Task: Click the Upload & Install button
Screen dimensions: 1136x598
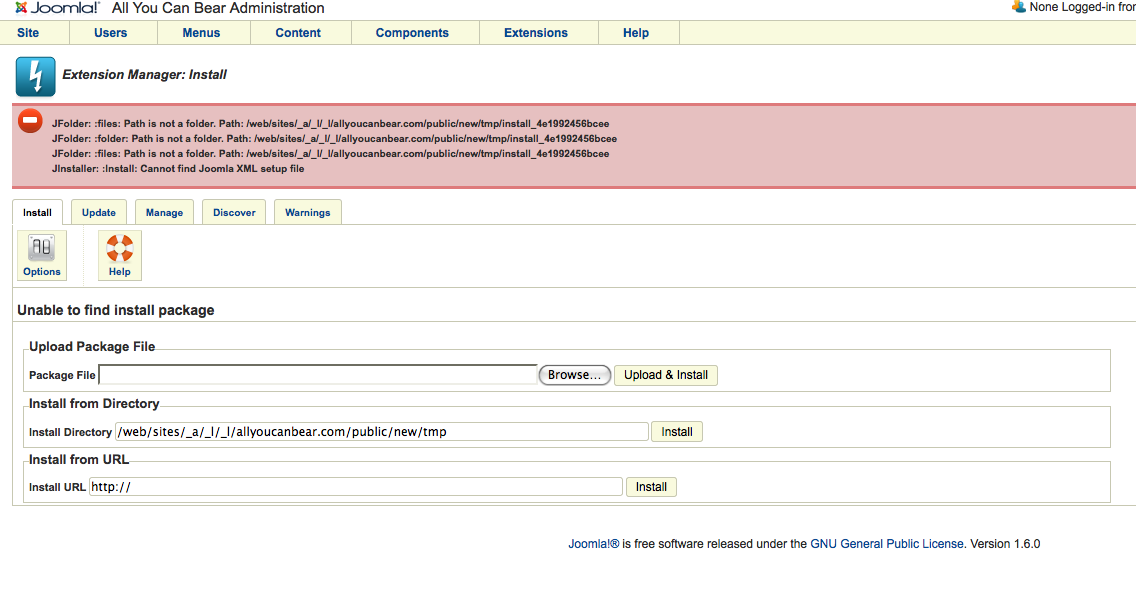Action: click(x=666, y=375)
